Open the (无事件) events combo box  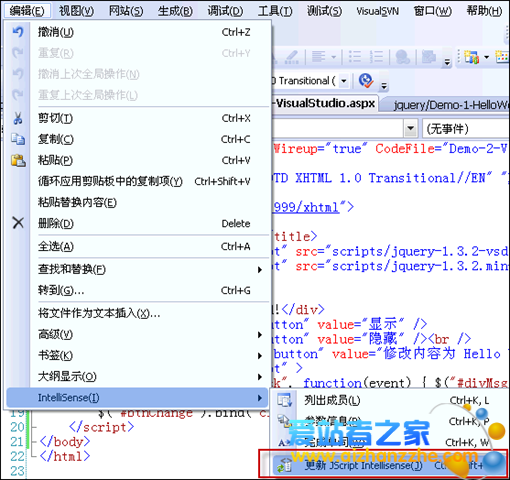pyautogui.click(x=466, y=129)
